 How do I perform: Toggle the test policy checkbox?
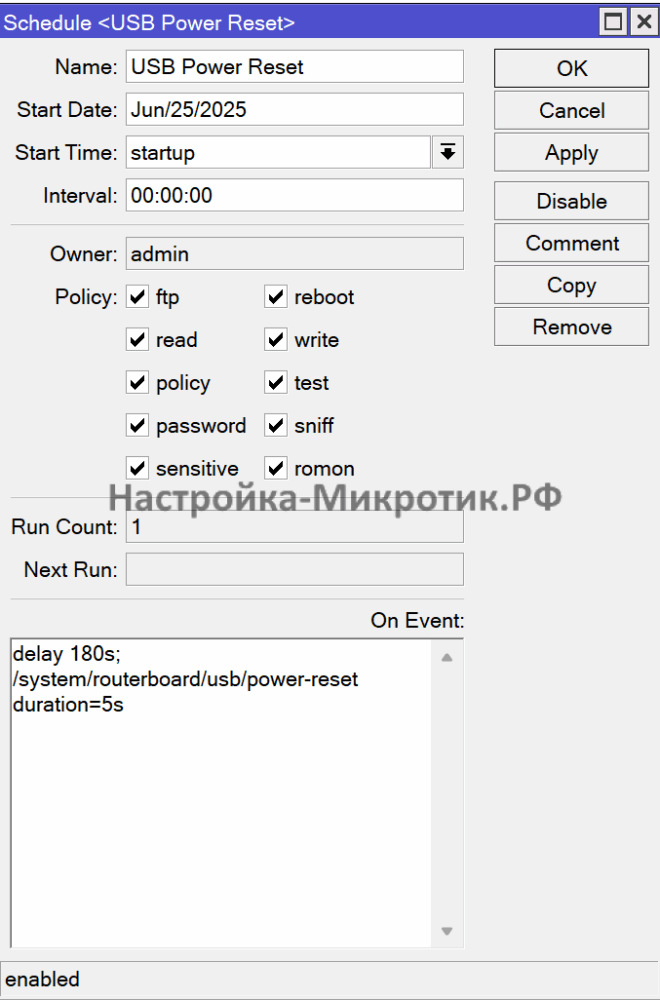click(276, 383)
